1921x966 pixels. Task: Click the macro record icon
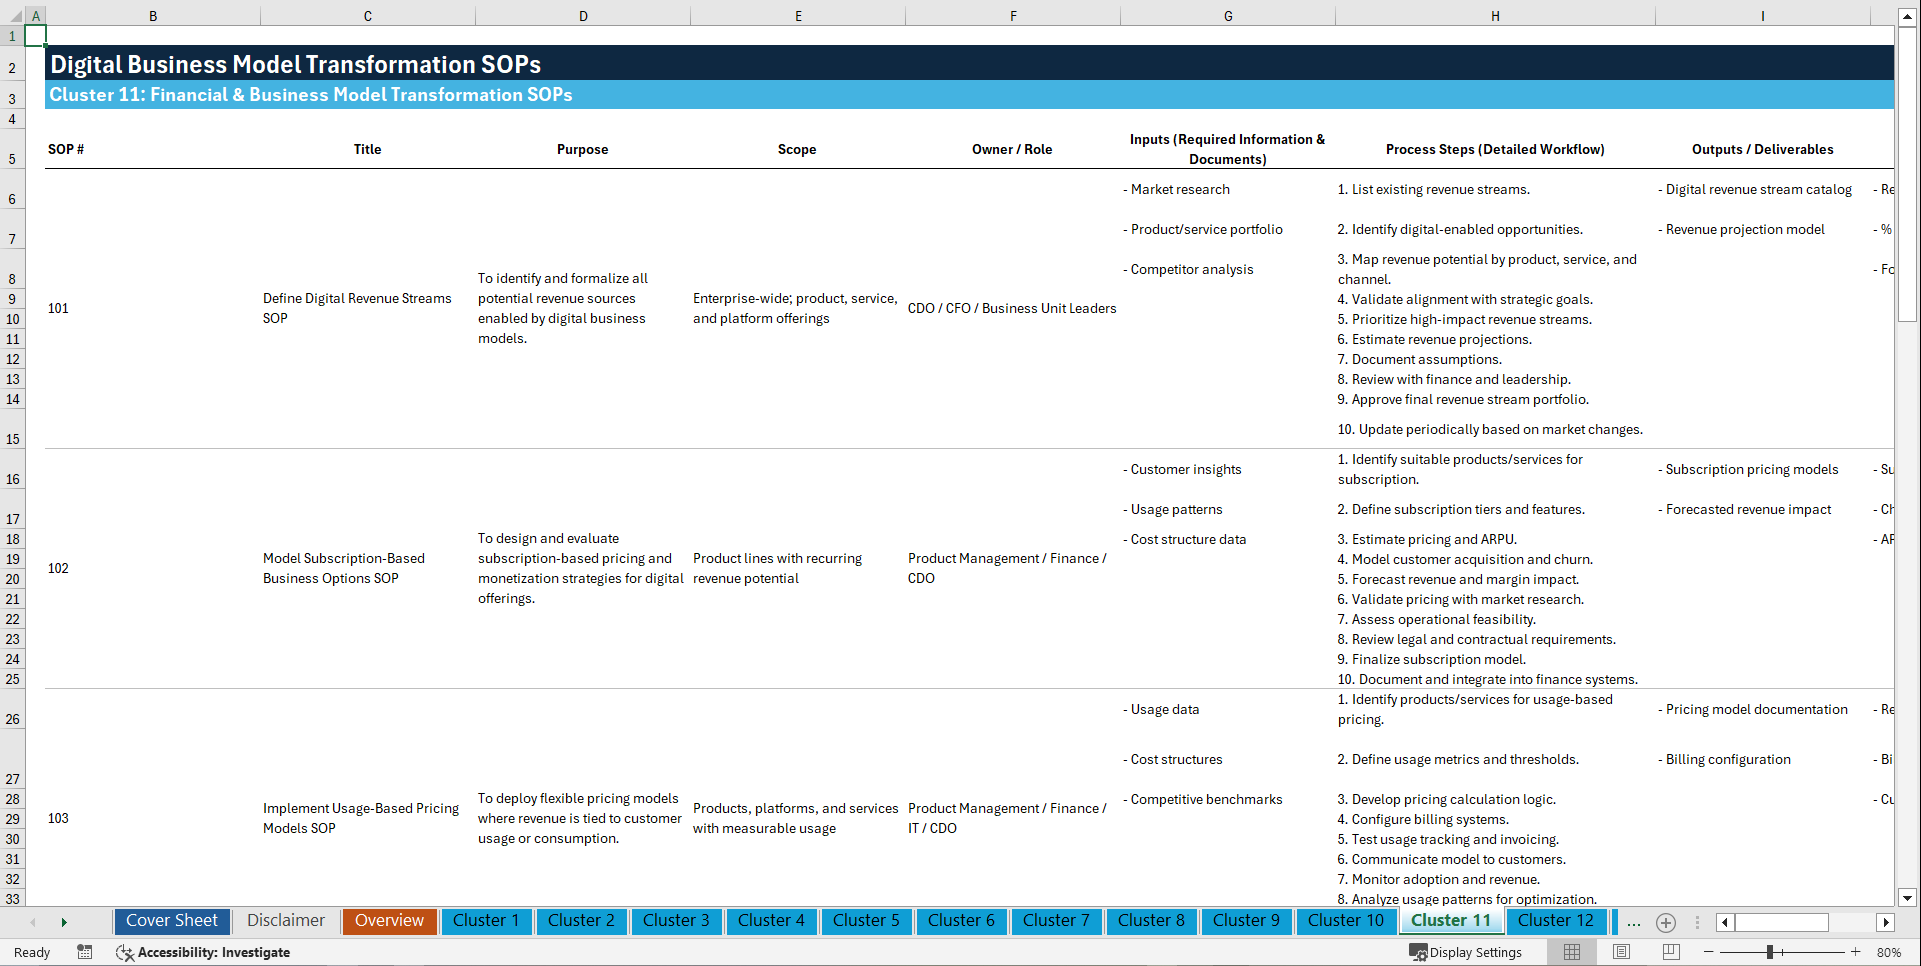click(x=85, y=952)
